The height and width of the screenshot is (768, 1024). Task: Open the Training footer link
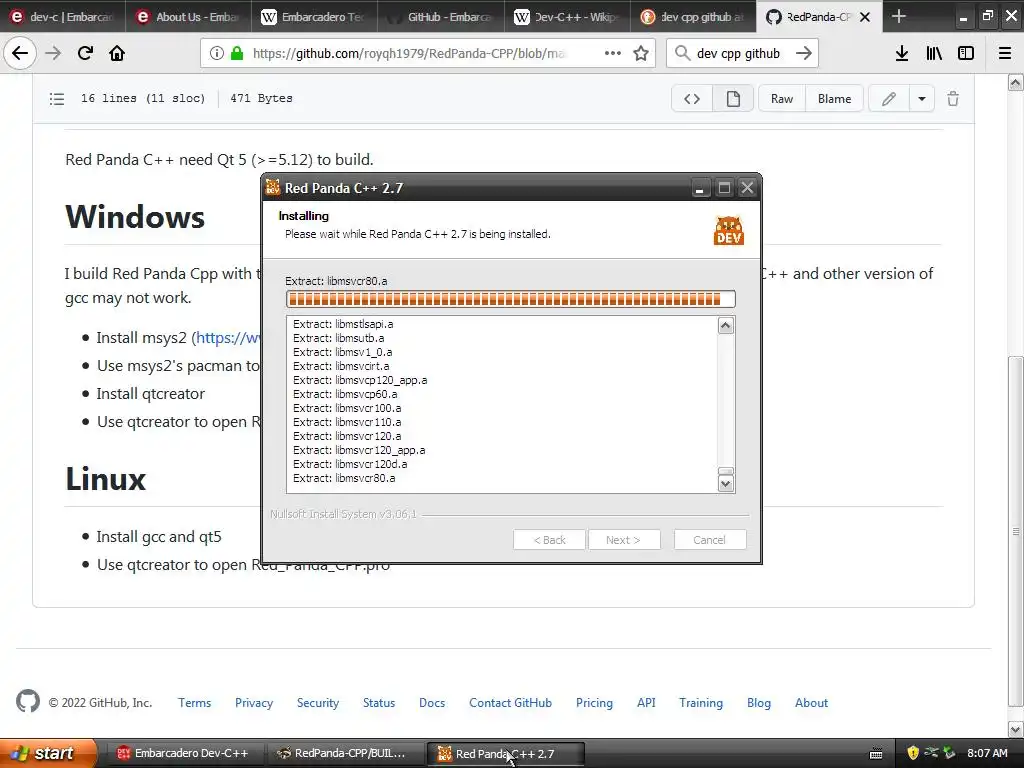pos(701,703)
